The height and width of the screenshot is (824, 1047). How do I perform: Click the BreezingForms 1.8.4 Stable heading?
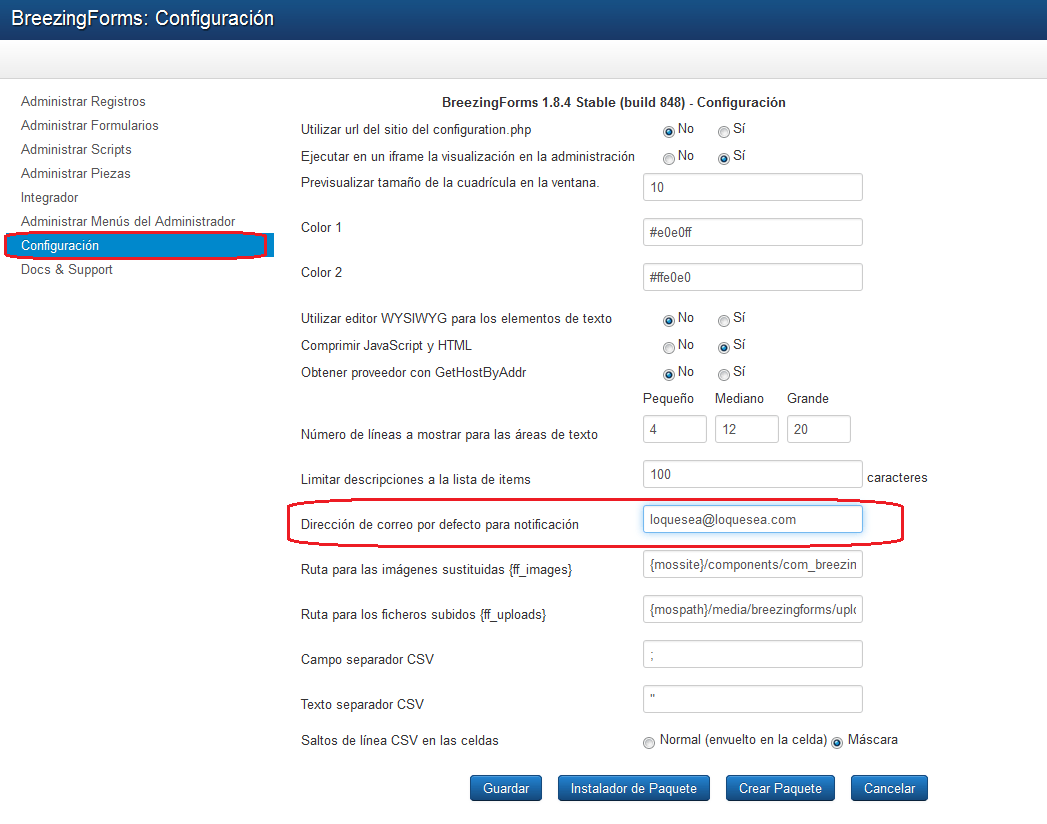[x=614, y=102]
